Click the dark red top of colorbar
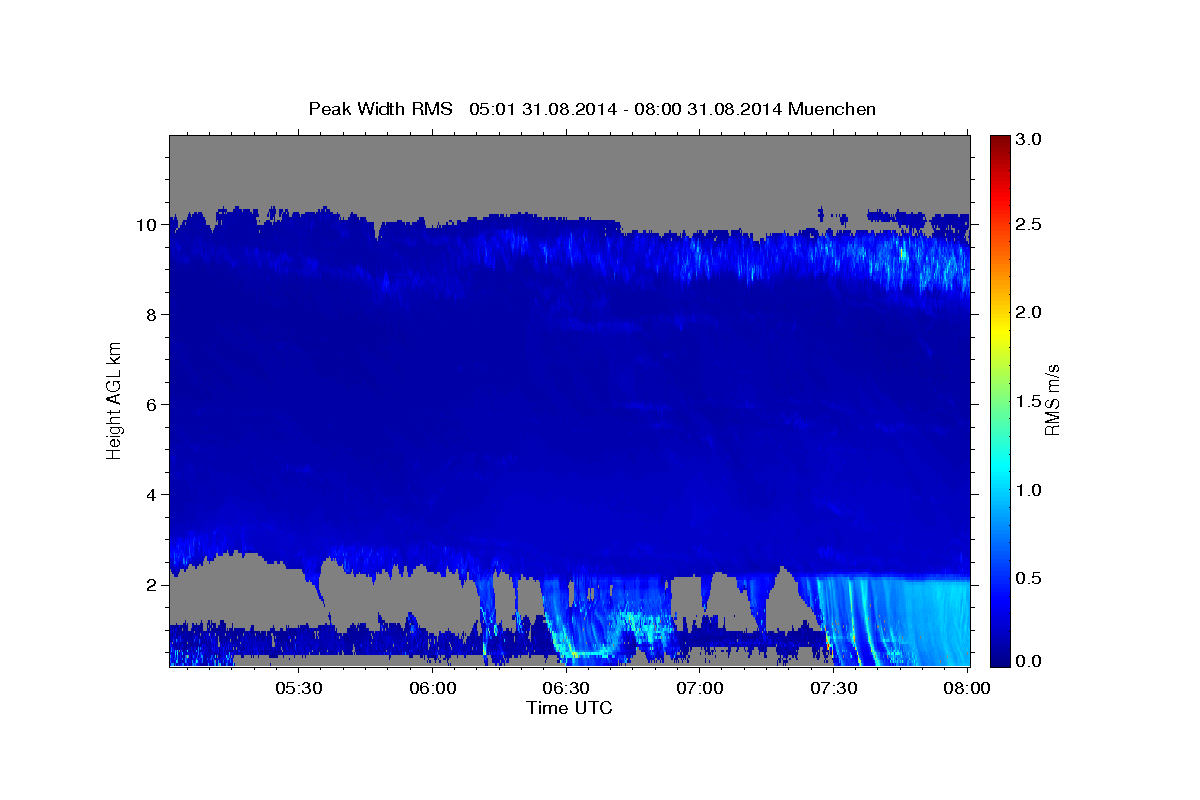The image size is (1200, 800). click(999, 142)
